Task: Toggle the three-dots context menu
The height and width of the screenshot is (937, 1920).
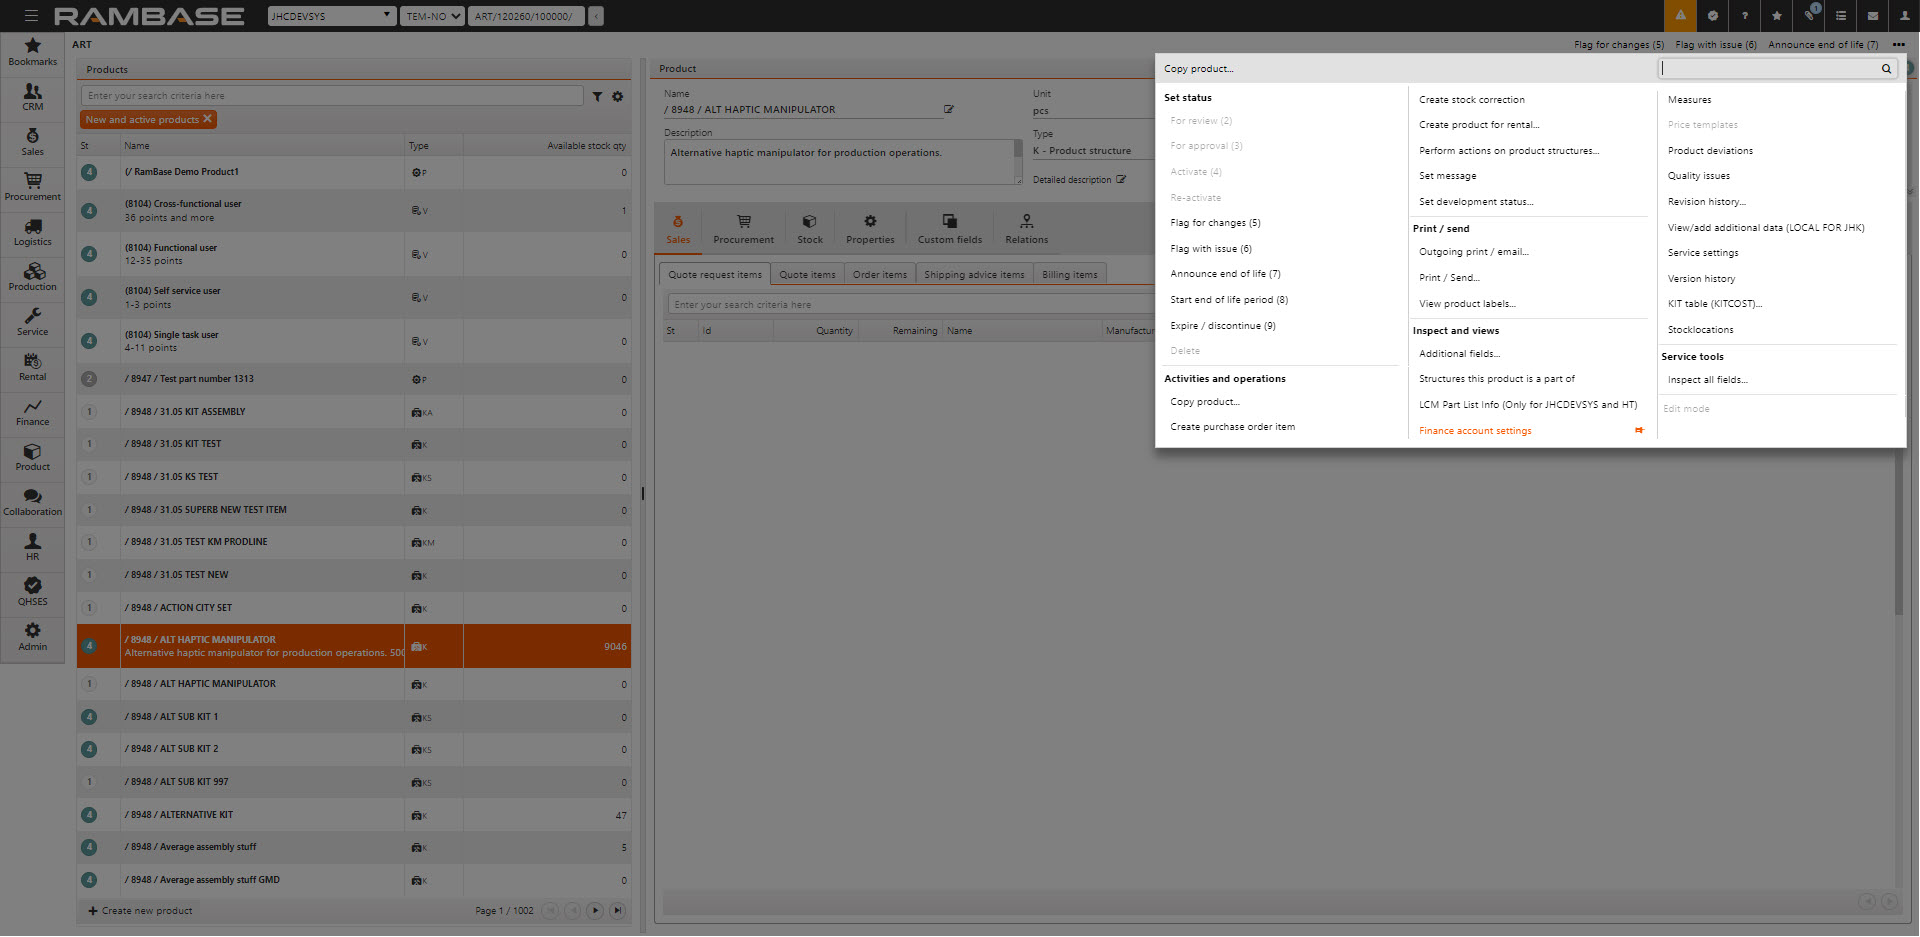Action: [1898, 45]
